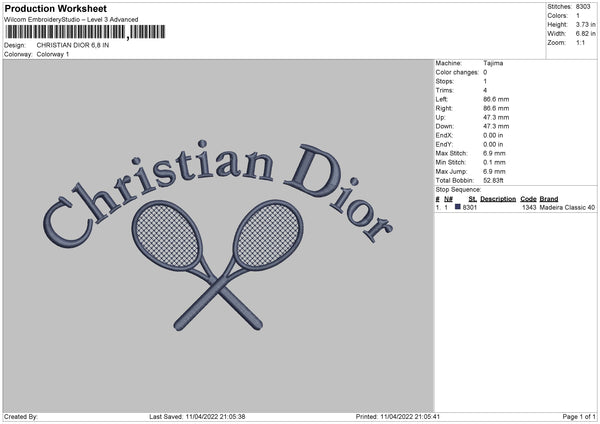Click brand 'Madeira Classic 40'
Image resolution: width=600 pixels, height=424 pixels.
567,208
